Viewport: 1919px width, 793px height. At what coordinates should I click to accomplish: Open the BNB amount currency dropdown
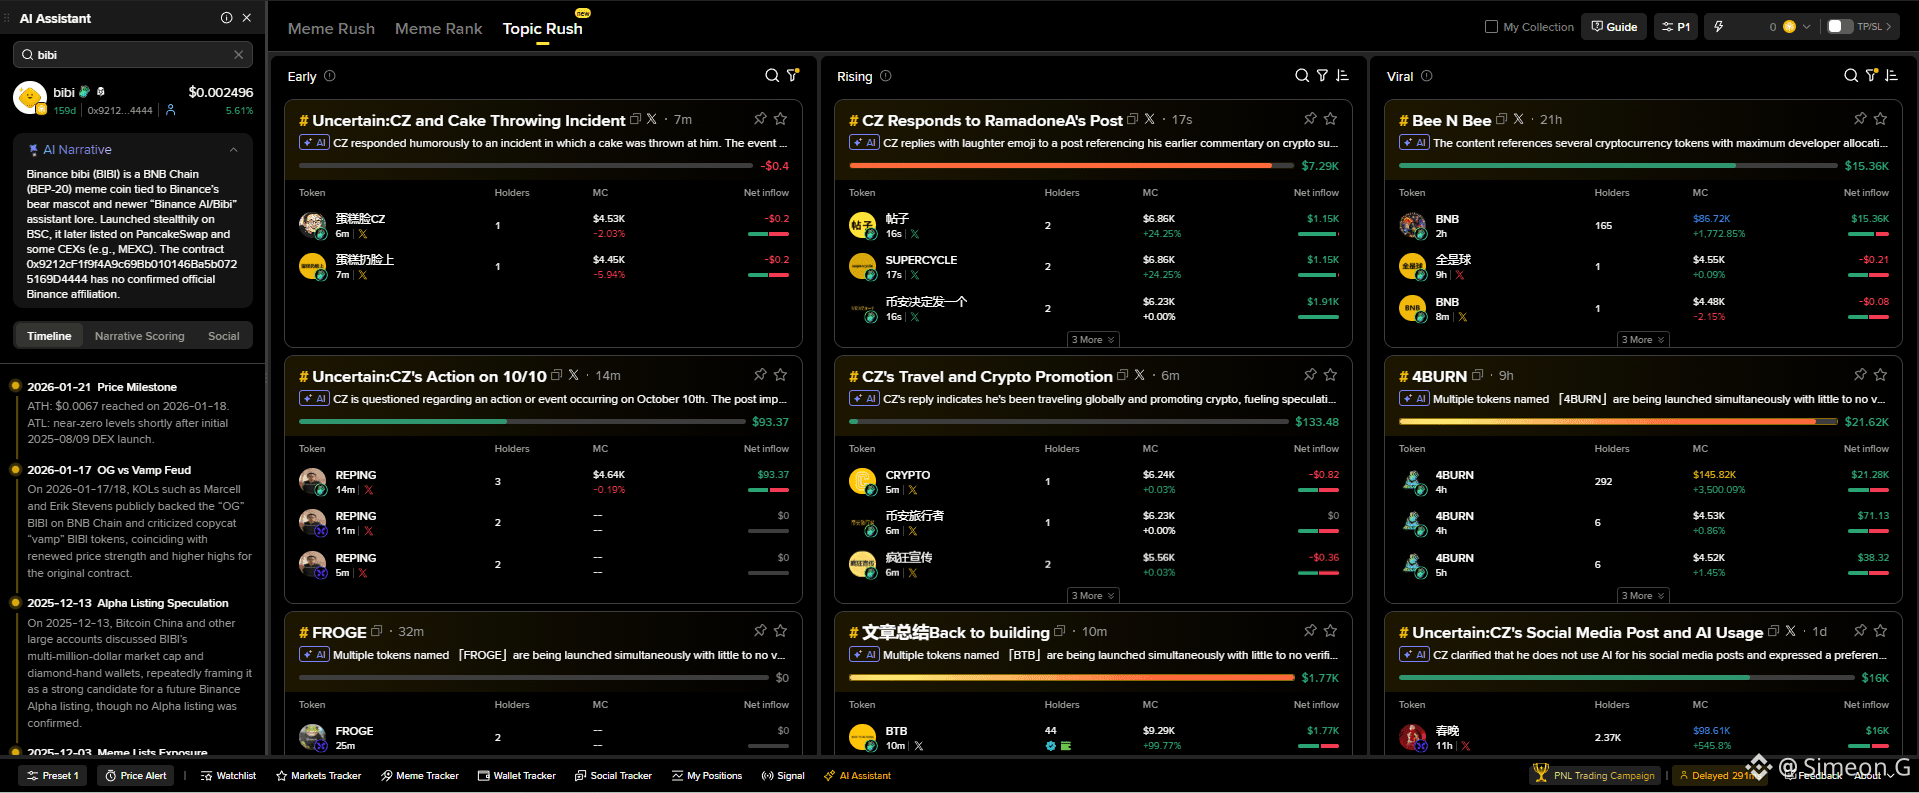1806,27
